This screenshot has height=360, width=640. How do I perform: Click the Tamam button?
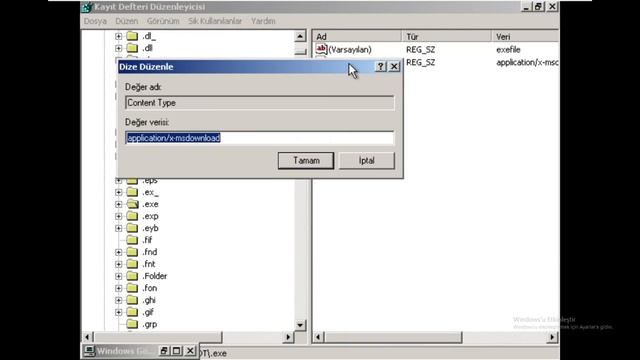pos(306,160)
